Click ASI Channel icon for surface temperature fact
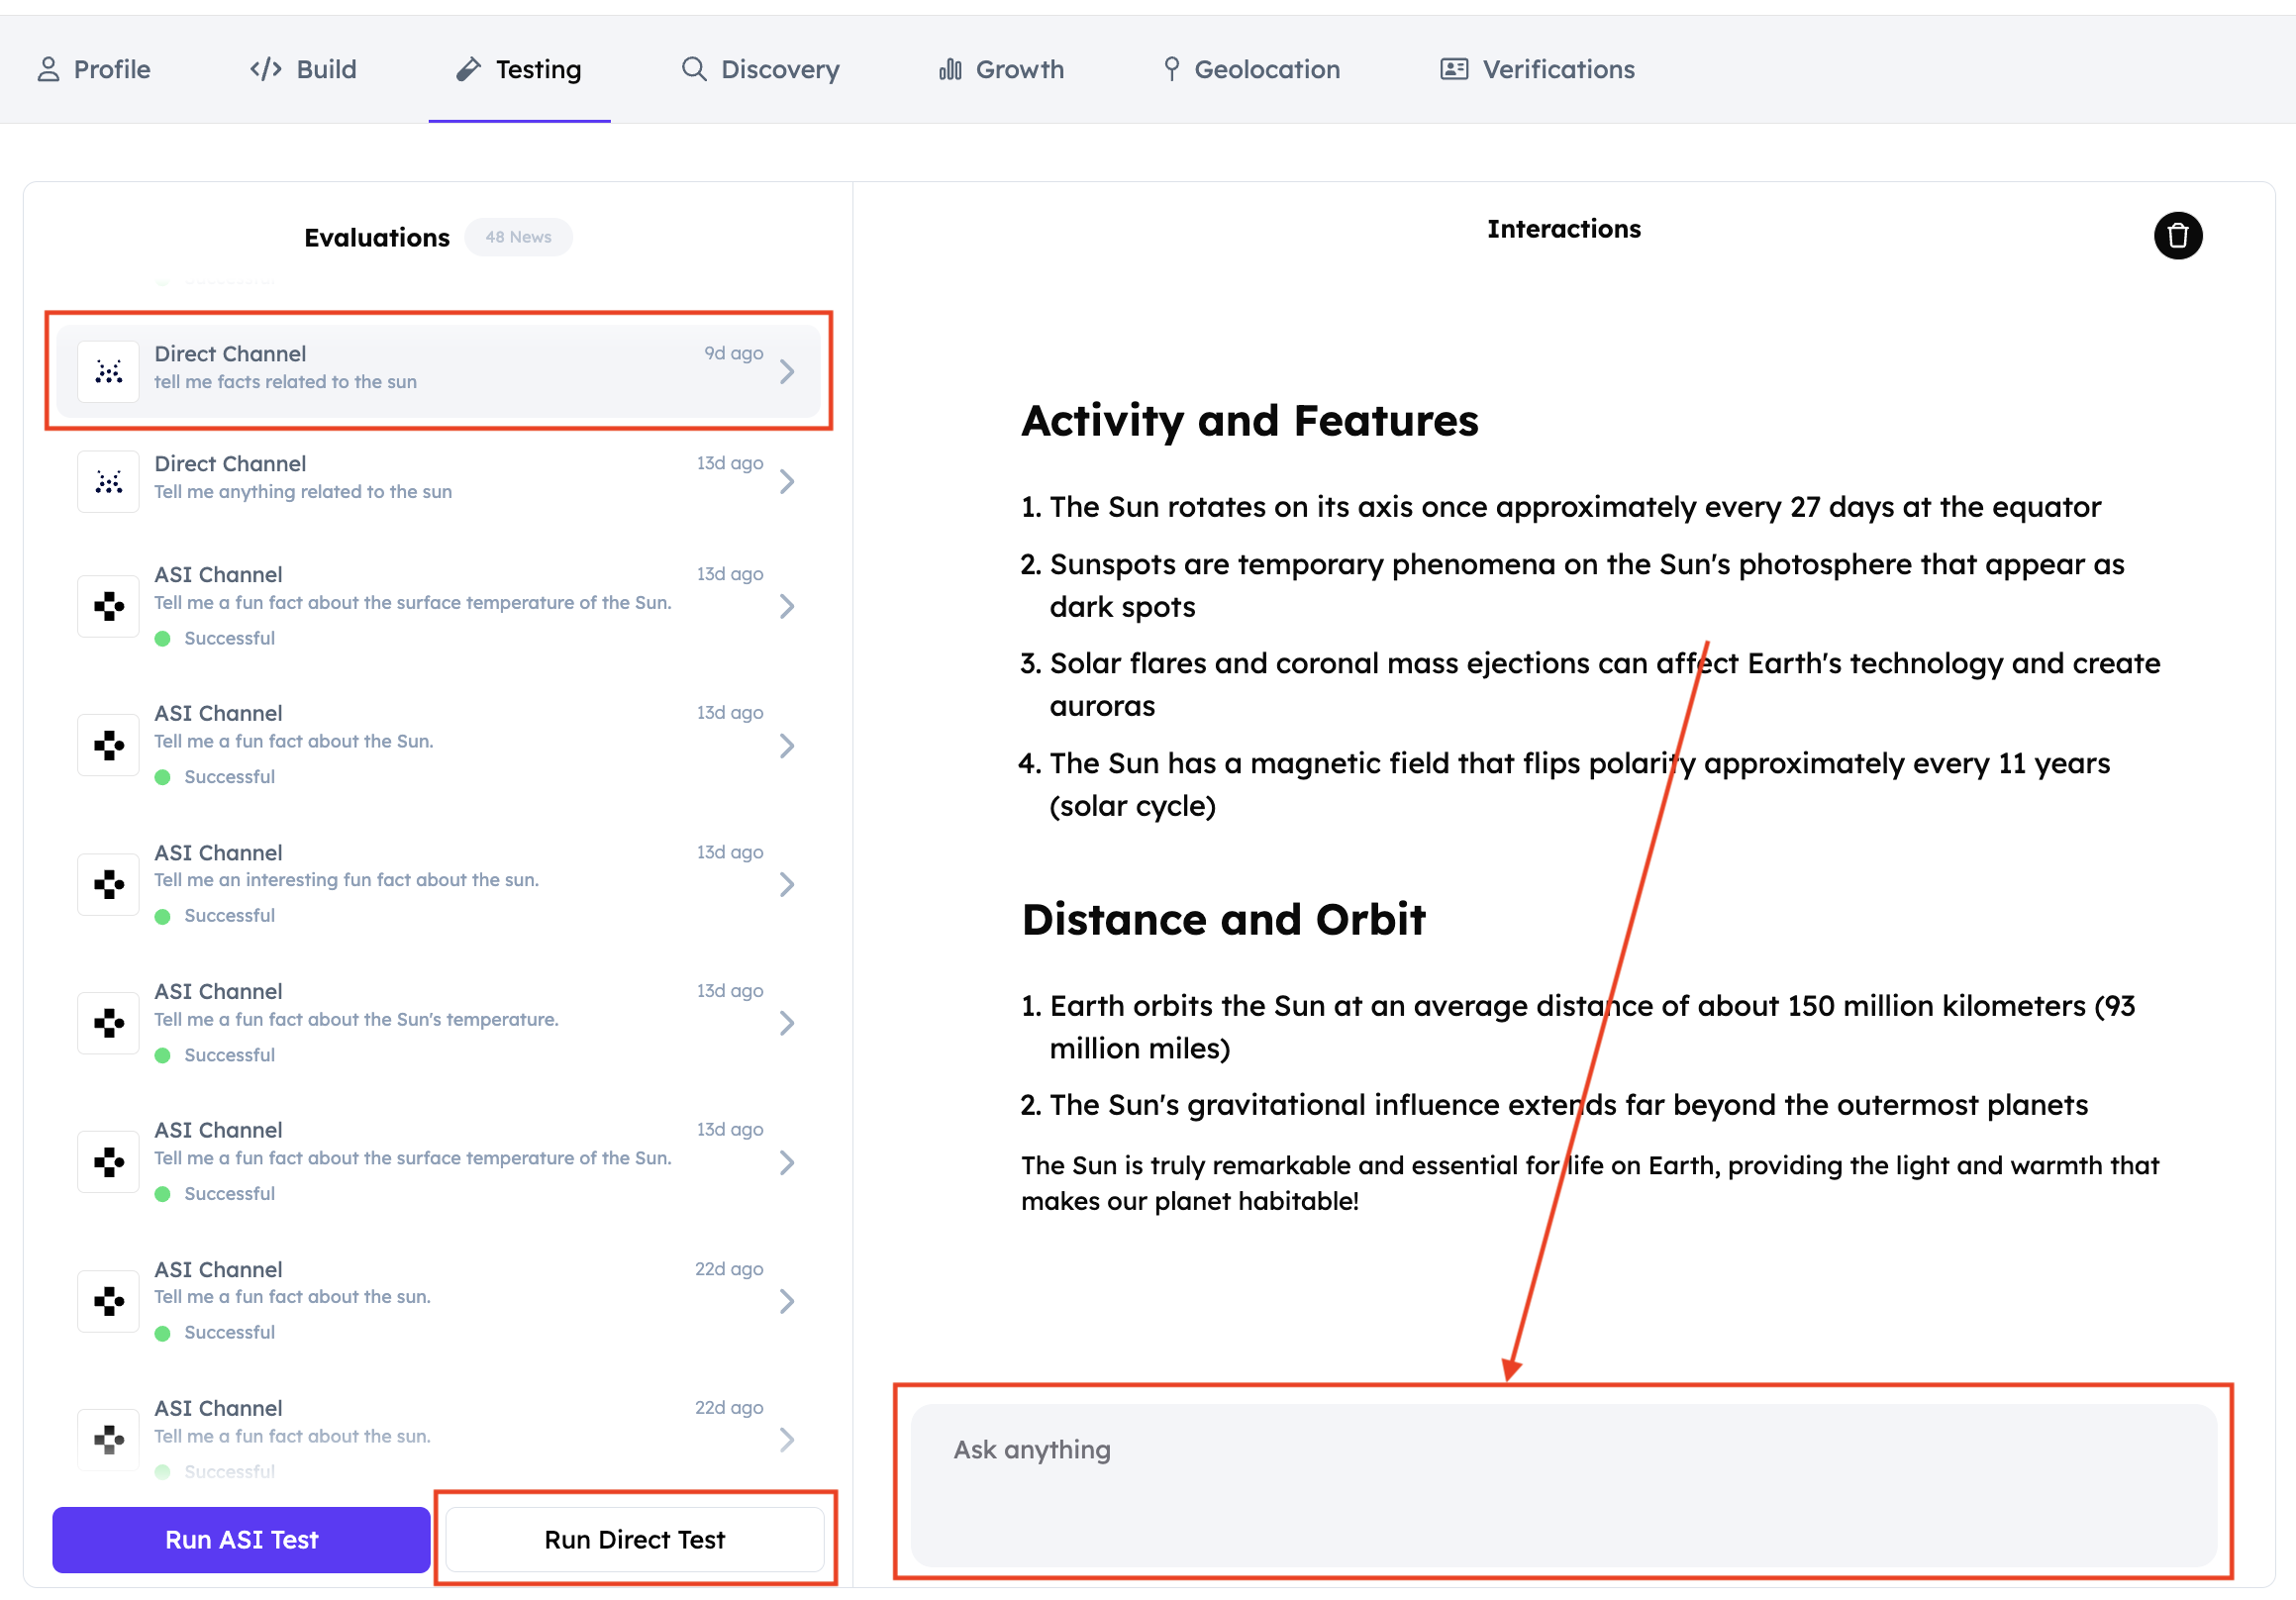 (x=108, y=606)
